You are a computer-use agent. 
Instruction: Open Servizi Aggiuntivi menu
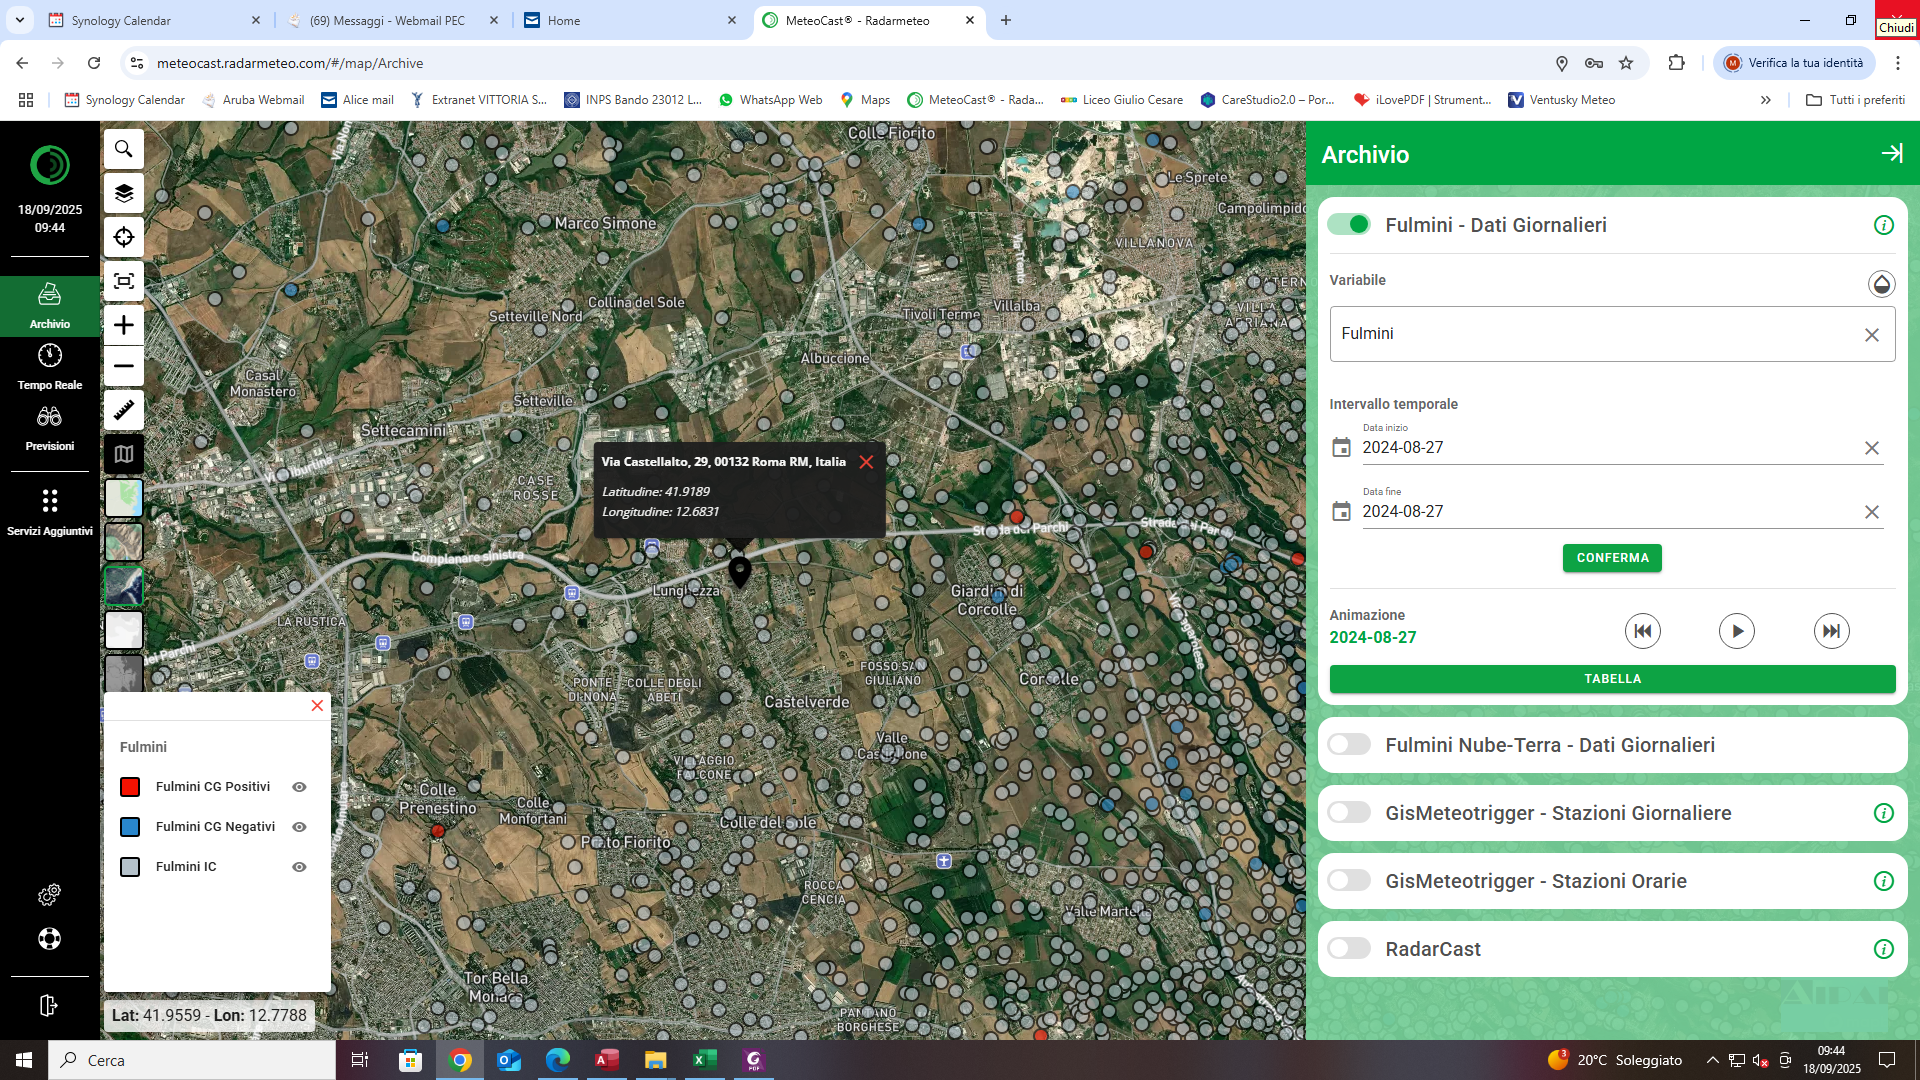50,511
